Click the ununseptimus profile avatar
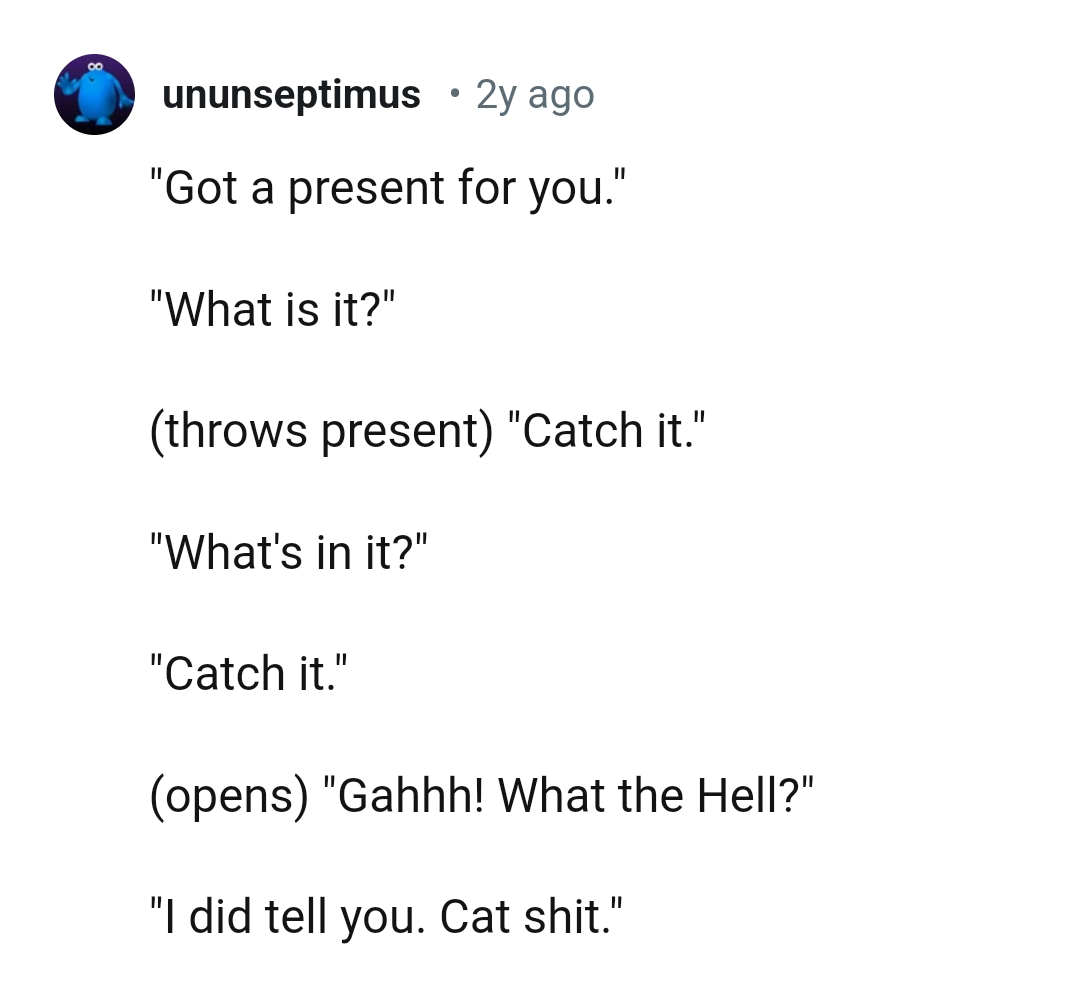The width and height of the screenshot is (1079, 983). pyautogui.click(x=94, y=94)
